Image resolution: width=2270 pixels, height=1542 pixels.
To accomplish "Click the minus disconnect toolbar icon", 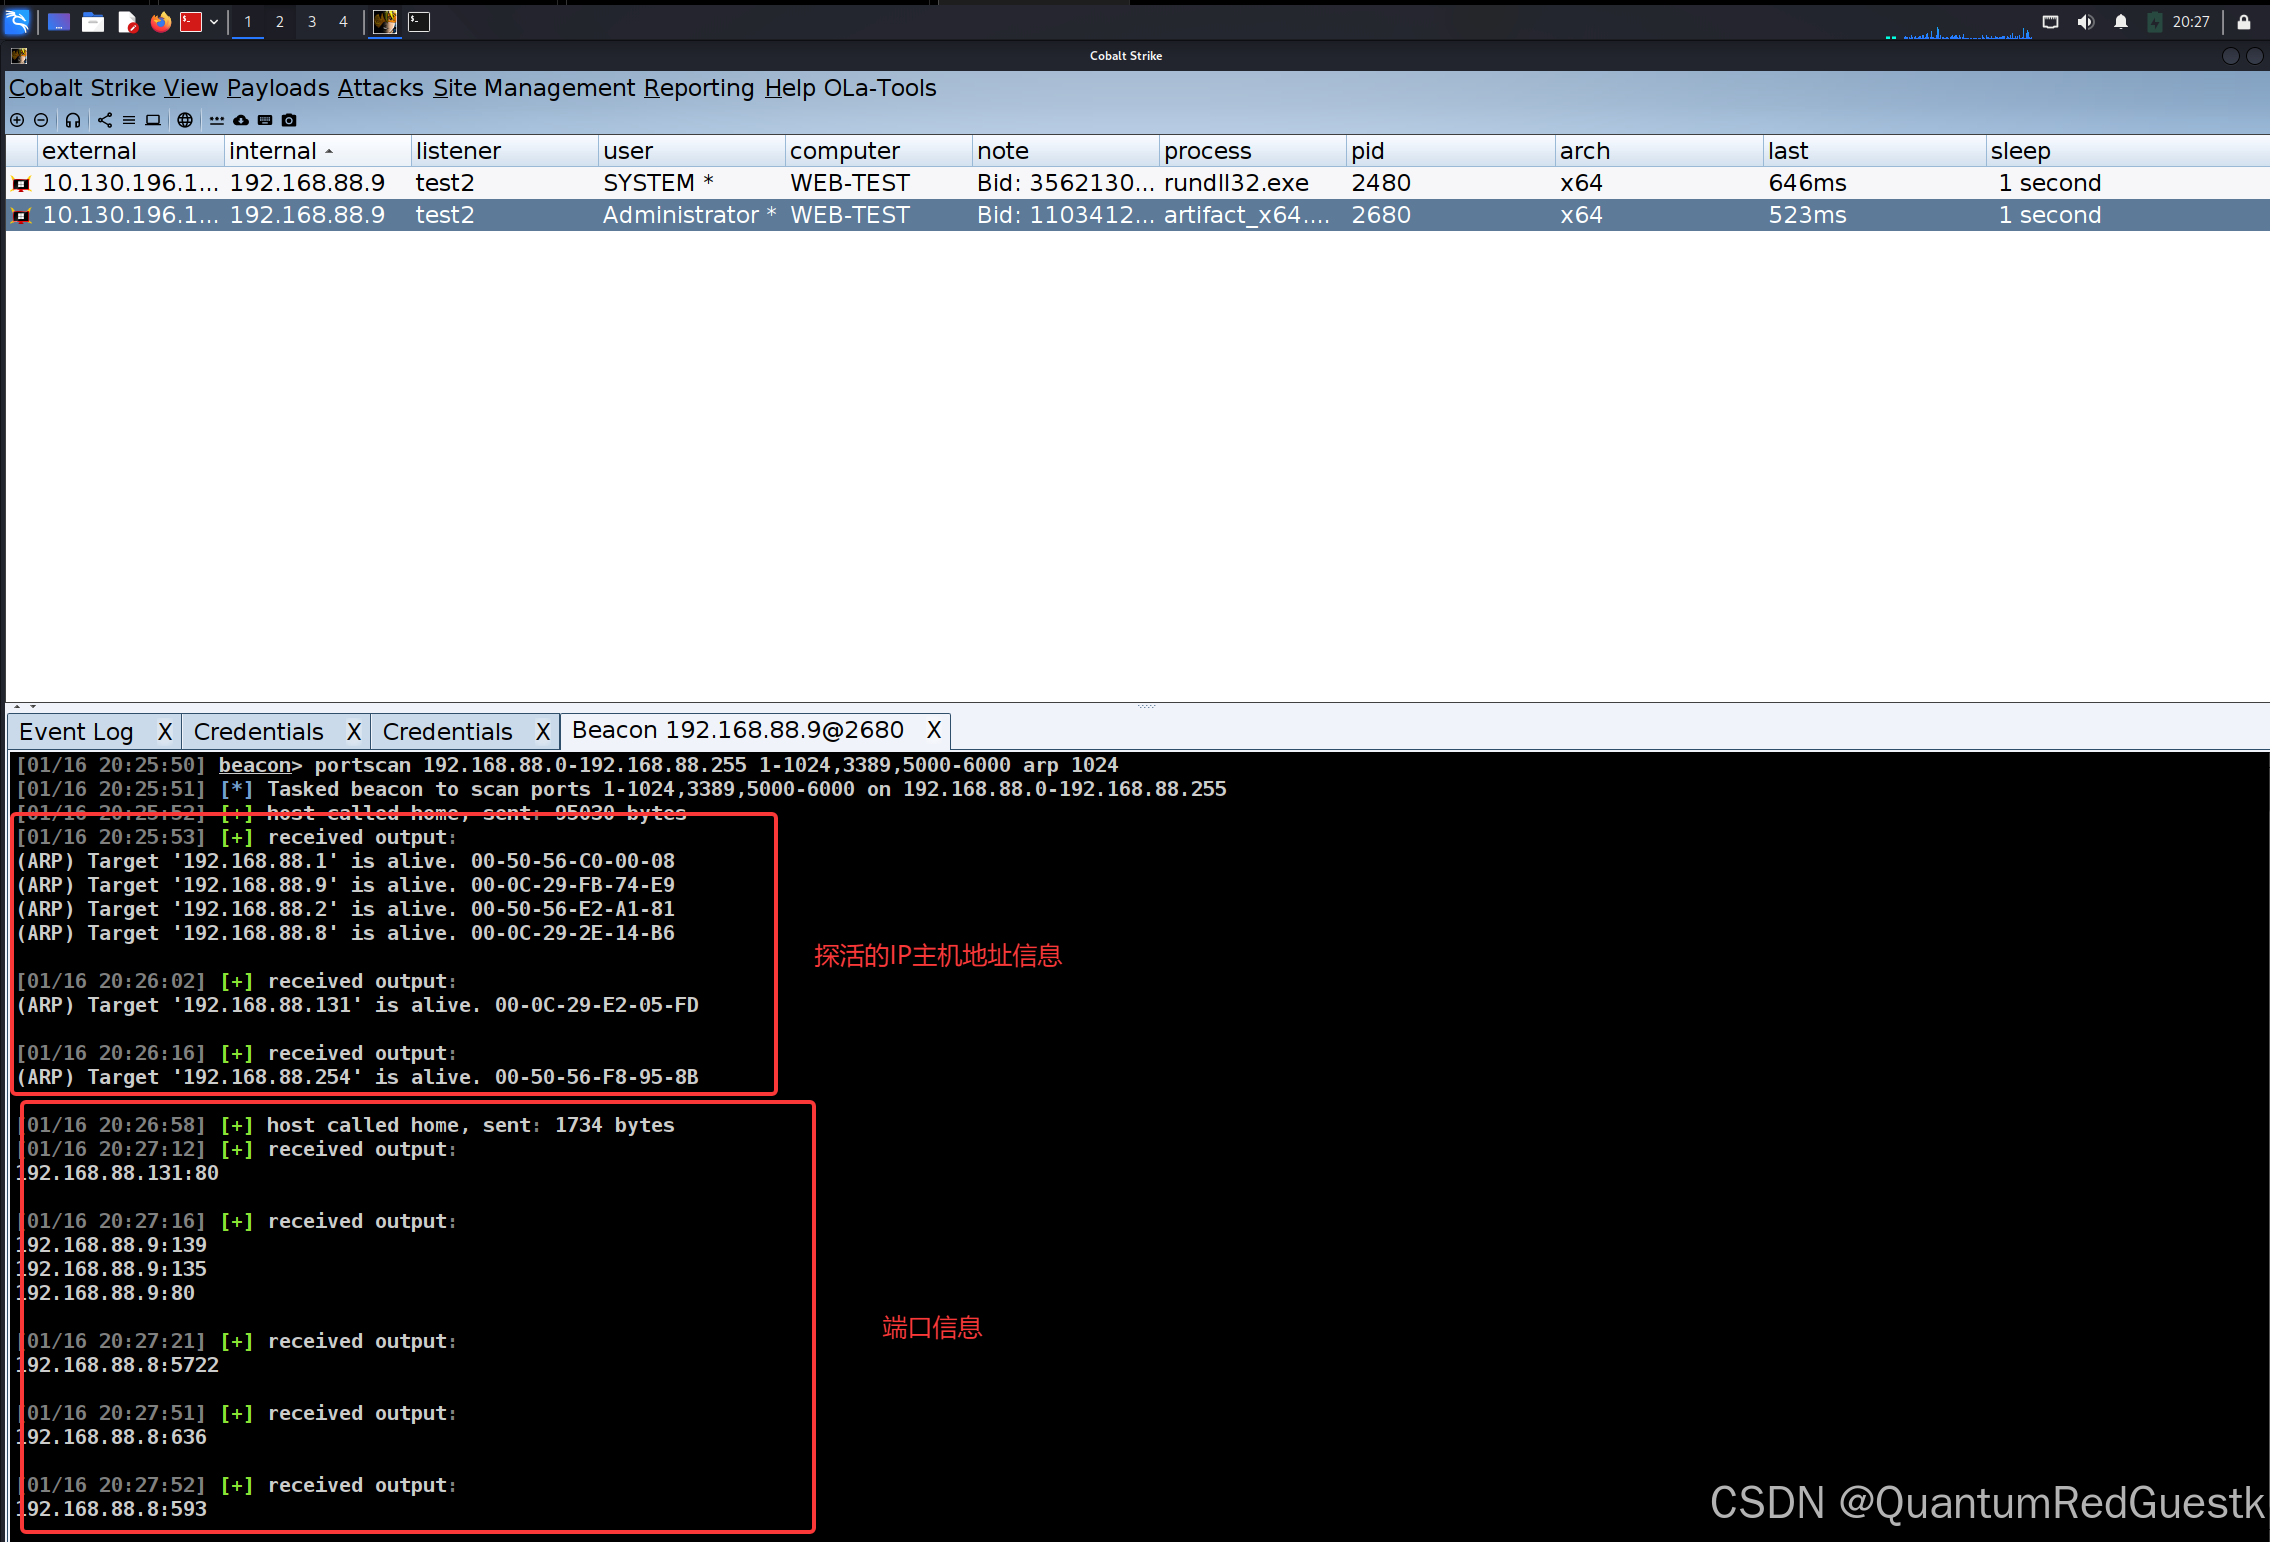I will click(41, 120).
